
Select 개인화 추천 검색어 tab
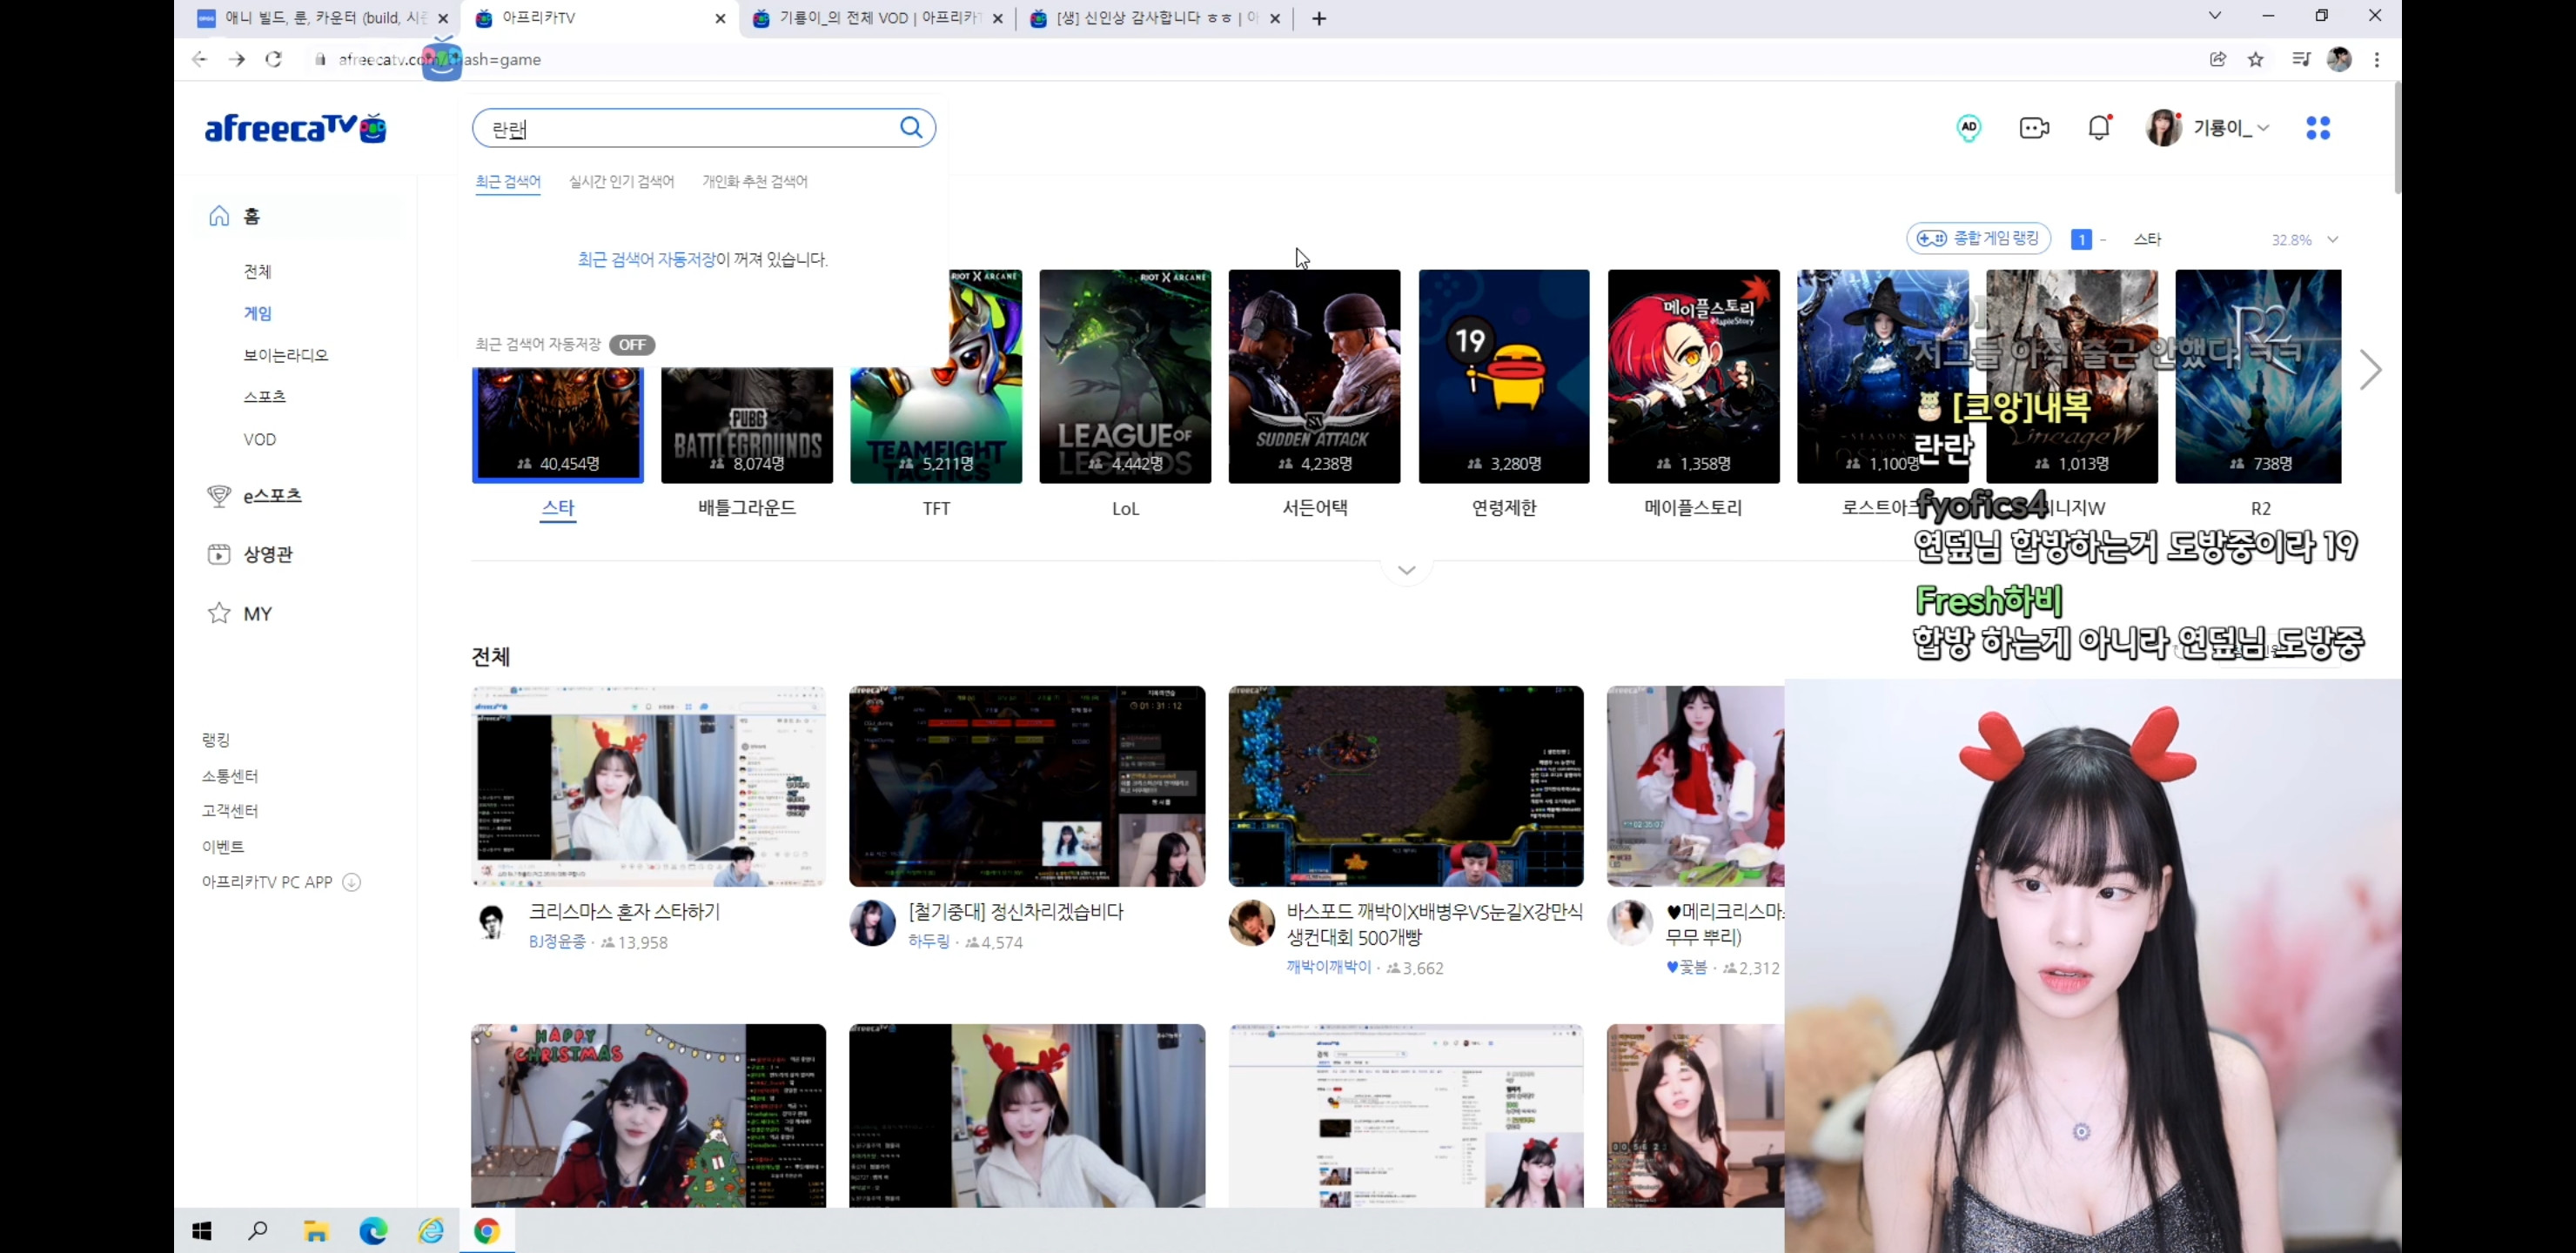click(x=755, y=182)
